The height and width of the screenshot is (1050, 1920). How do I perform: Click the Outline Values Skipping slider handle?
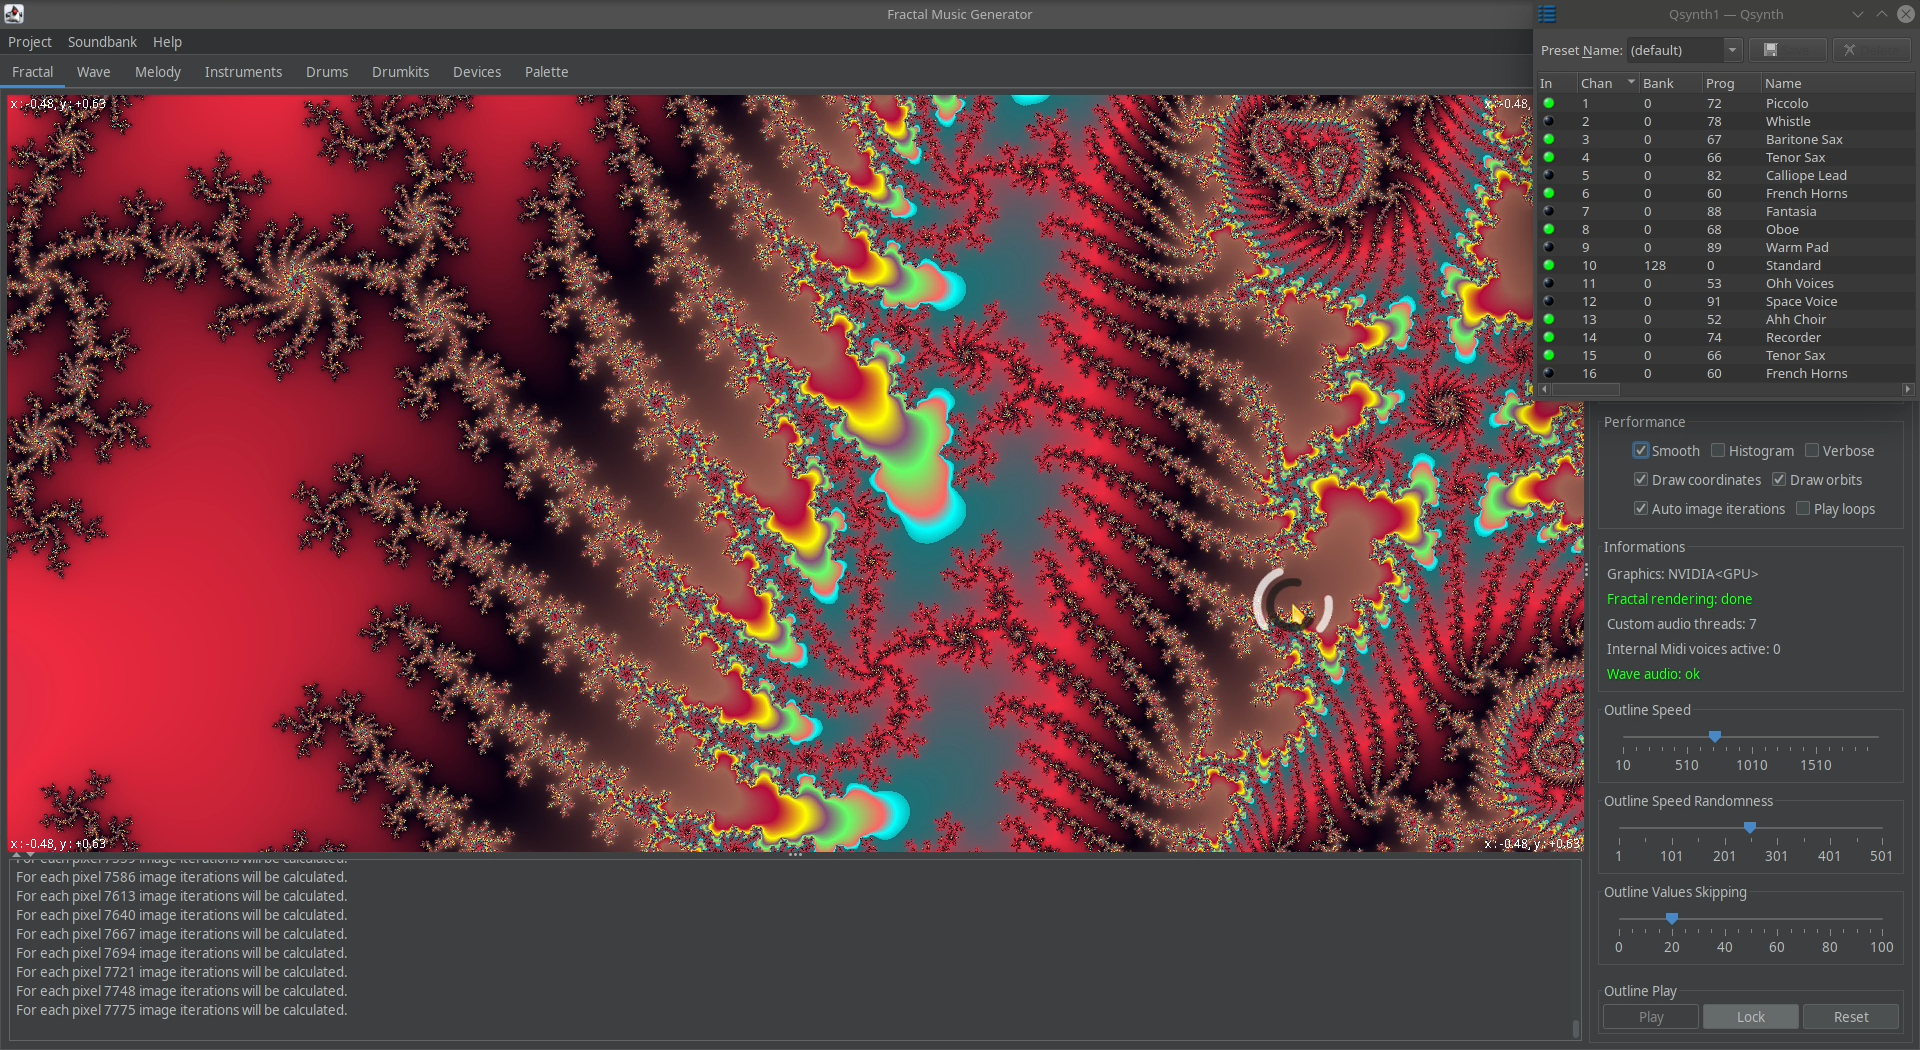[x=1672, y=919]
